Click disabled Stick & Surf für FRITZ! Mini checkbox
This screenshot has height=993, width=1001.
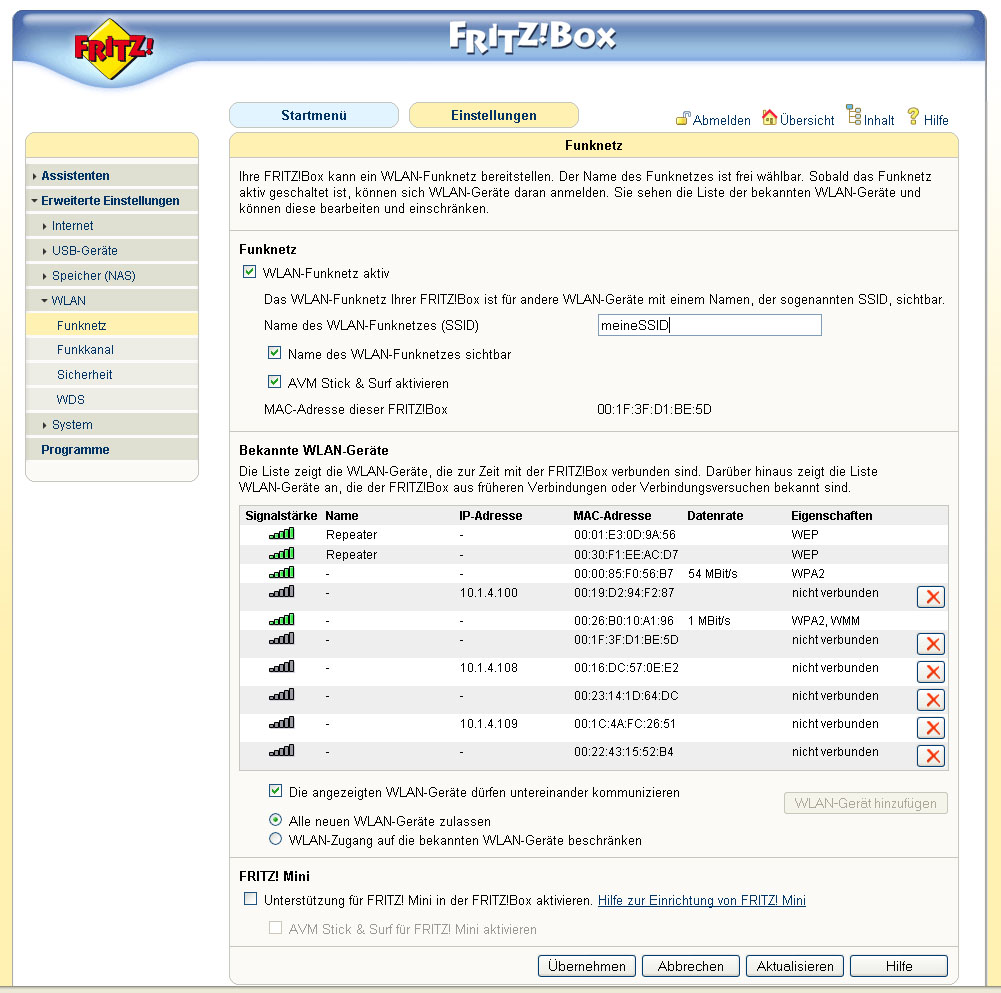point(275,928)
